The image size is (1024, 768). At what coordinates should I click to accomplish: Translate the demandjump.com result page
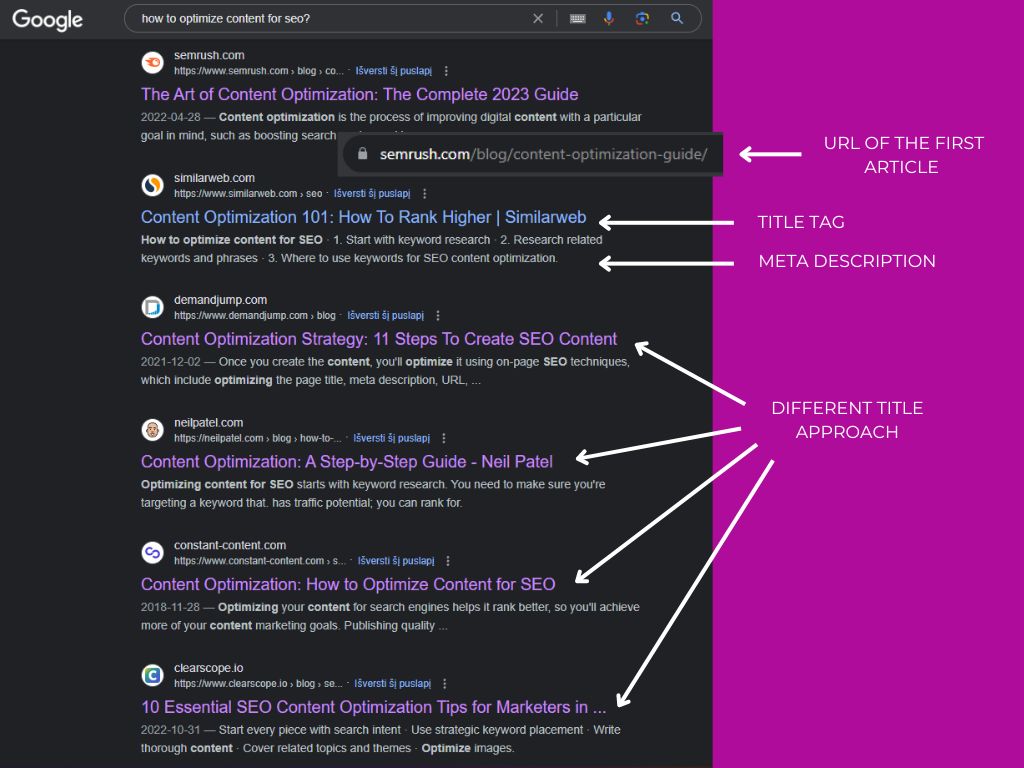click(386, 316)
